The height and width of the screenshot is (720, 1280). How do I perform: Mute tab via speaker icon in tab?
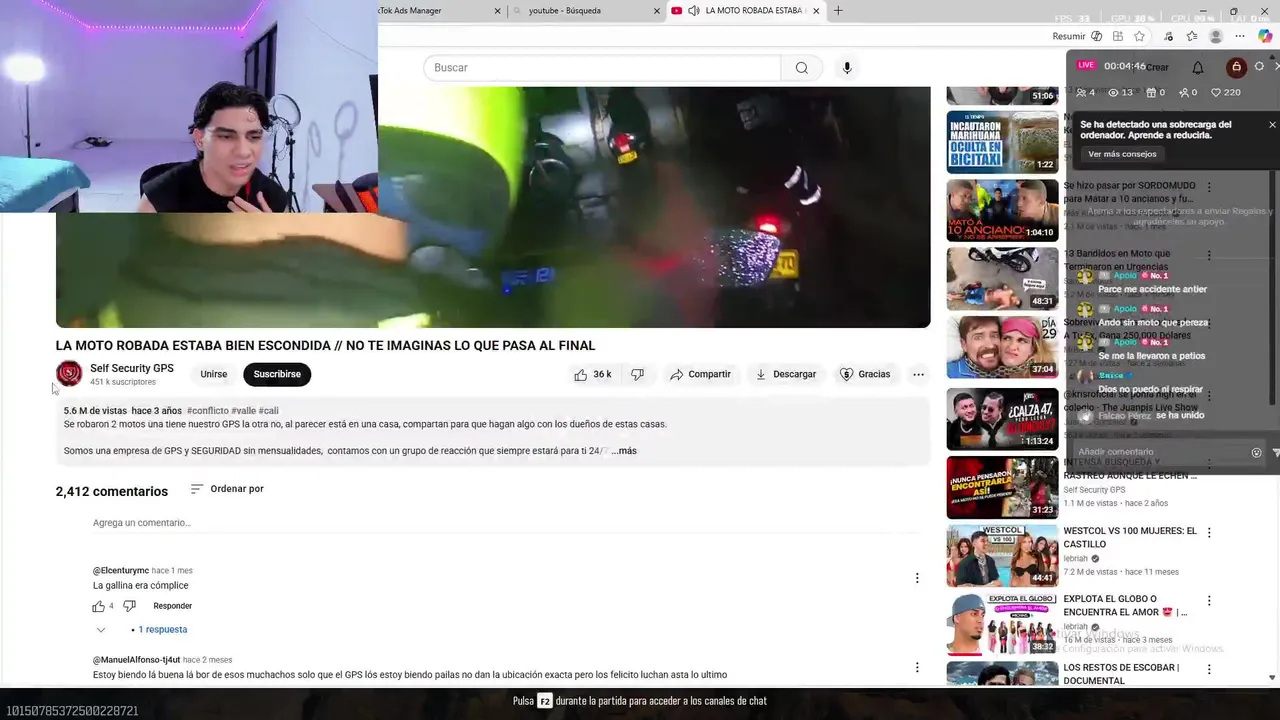click(694, 11)
